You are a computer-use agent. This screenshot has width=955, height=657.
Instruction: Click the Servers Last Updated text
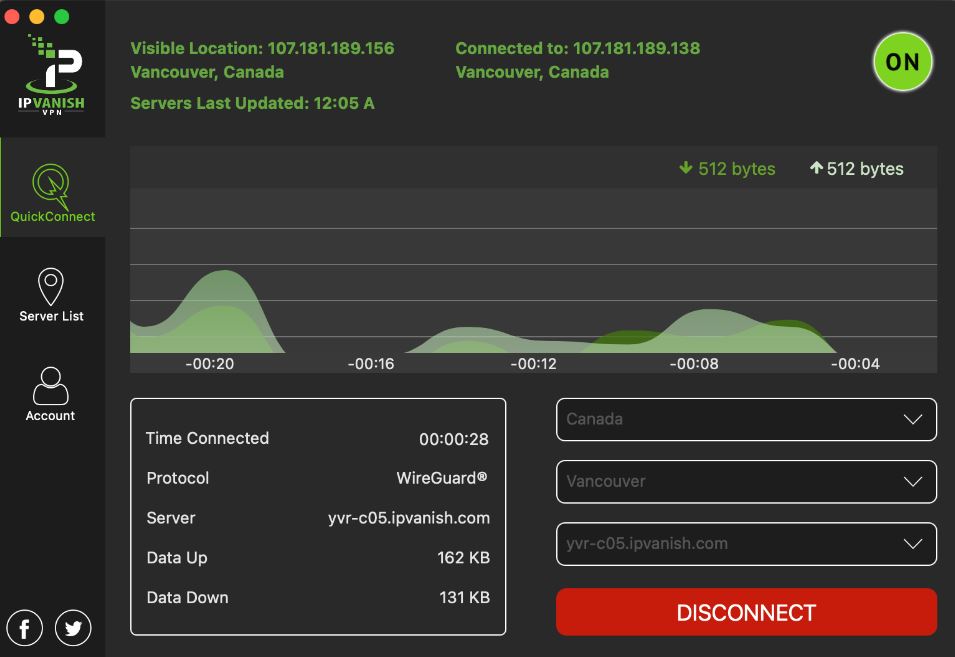click(252, 103)
